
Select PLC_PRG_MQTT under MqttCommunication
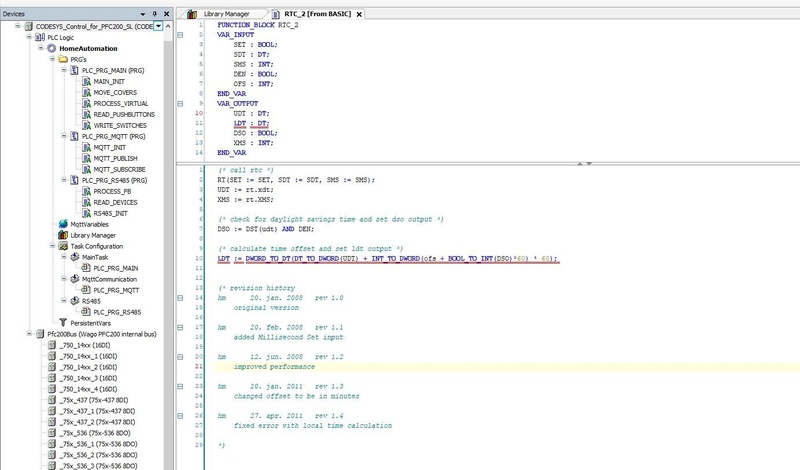(116, 290)
